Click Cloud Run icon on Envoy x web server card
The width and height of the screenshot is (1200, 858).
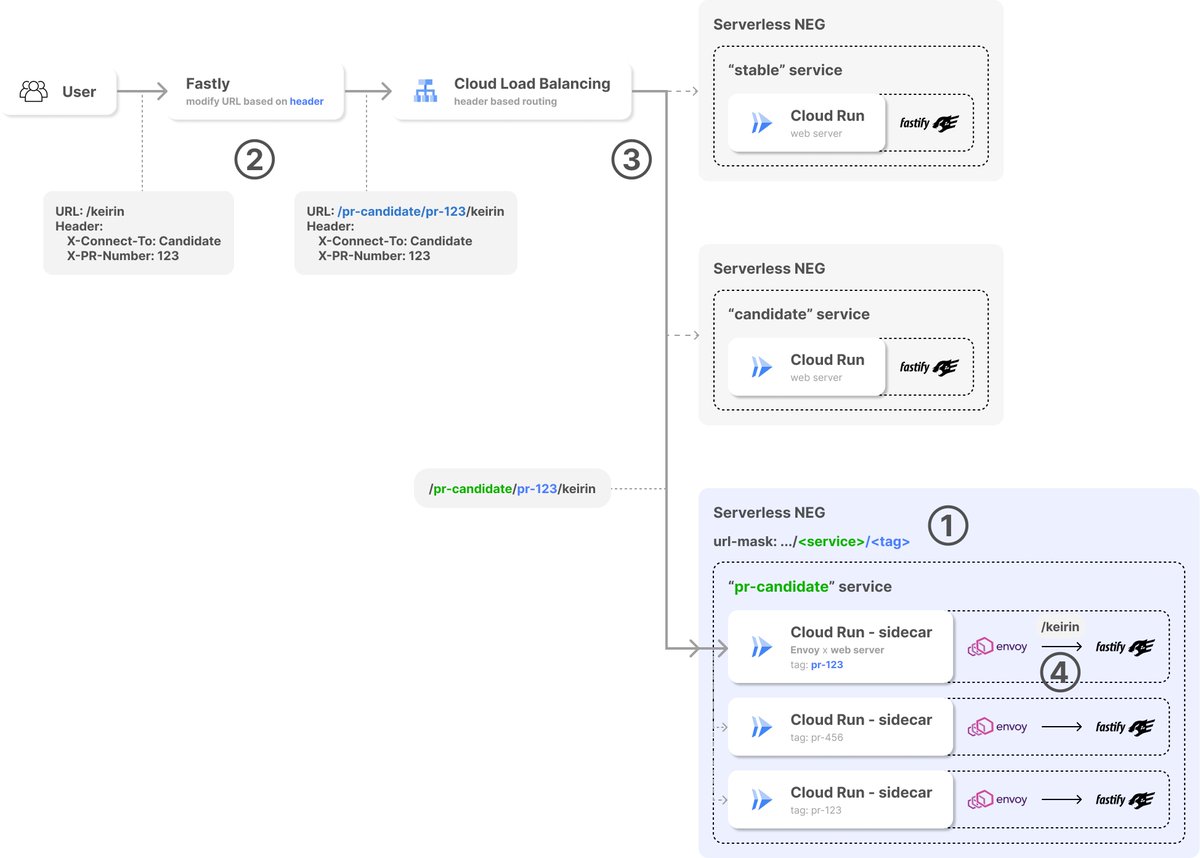tap(762, 647)
